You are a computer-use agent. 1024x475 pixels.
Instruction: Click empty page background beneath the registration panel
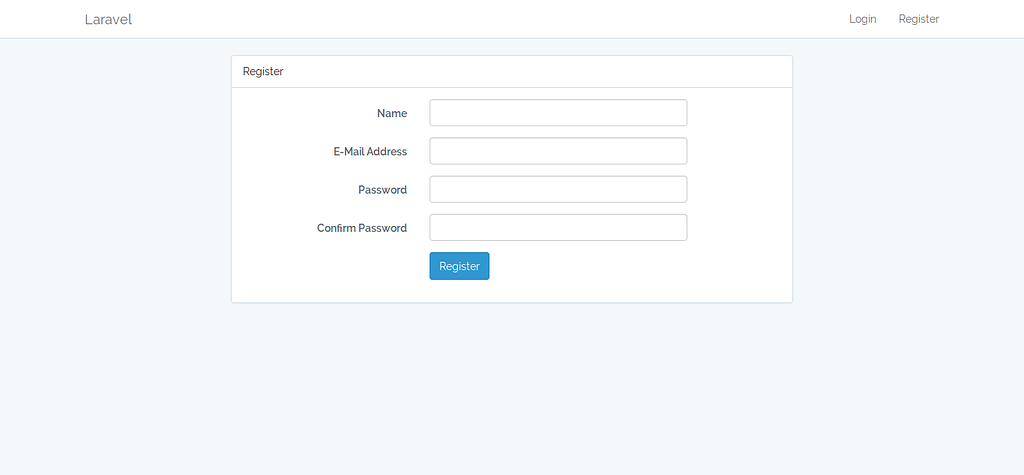(512, 385)
